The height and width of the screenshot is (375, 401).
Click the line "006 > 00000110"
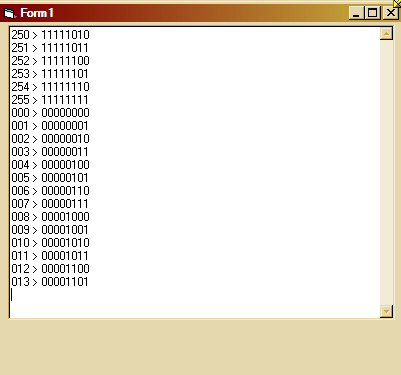pos(50,191)
